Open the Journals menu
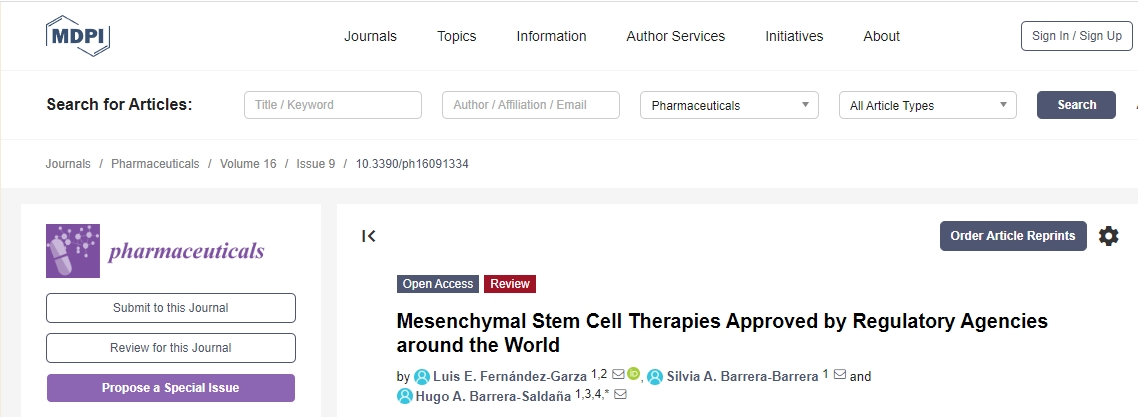Screen dimensions: 1138x417 (370, 36)
